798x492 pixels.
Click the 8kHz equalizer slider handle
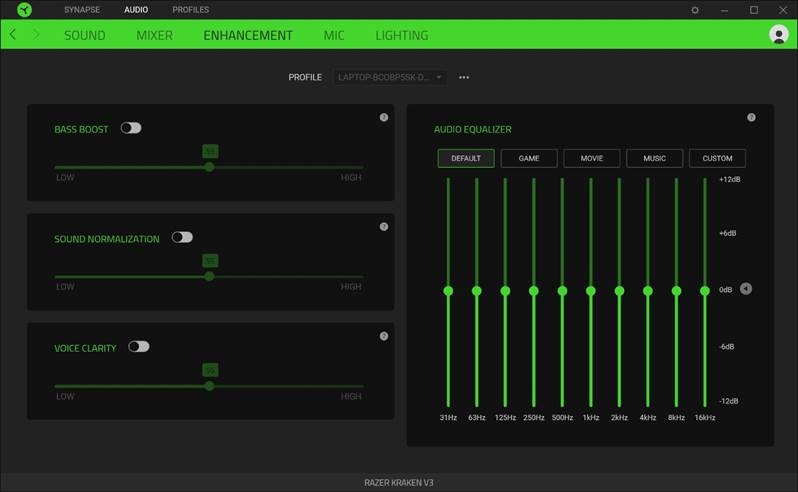676,291
